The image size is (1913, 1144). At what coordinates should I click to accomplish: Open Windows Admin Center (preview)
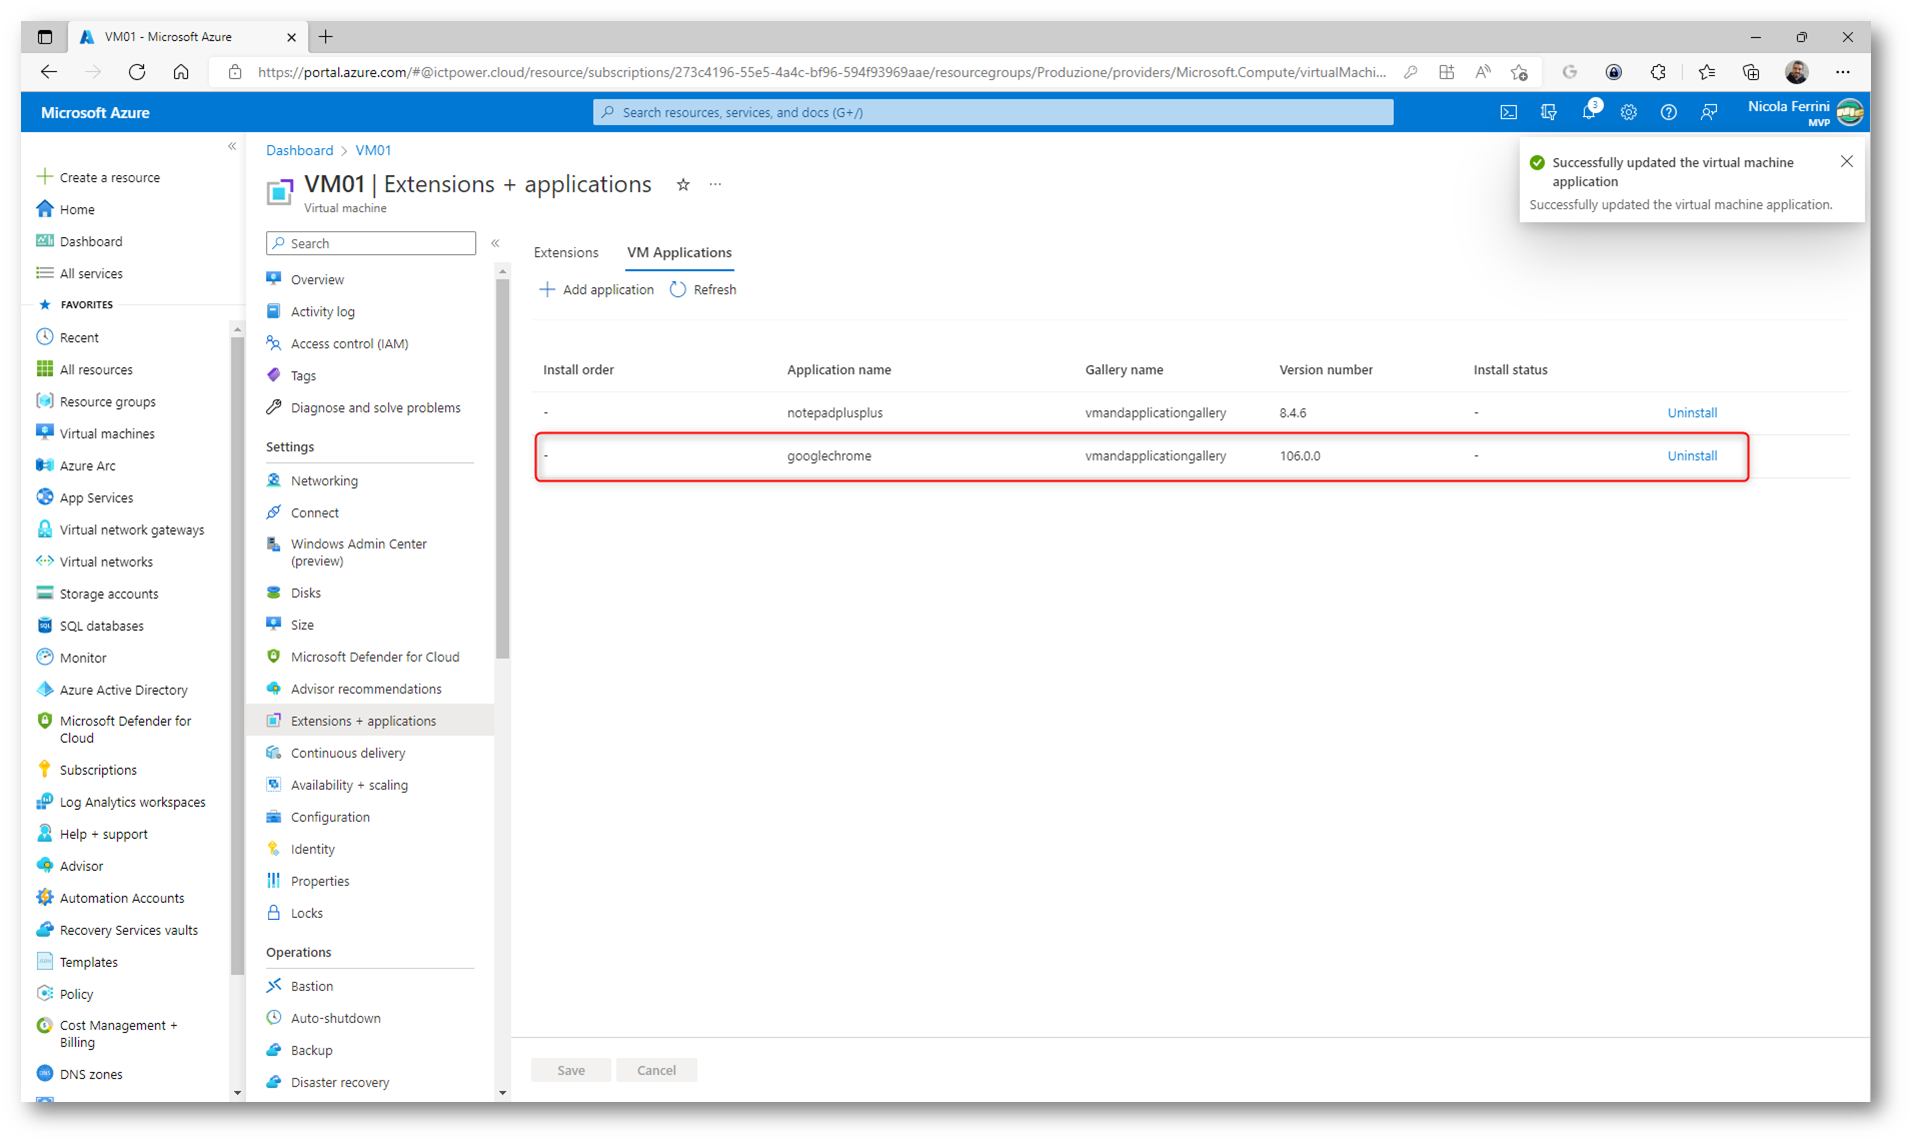(x=347, y=553)
